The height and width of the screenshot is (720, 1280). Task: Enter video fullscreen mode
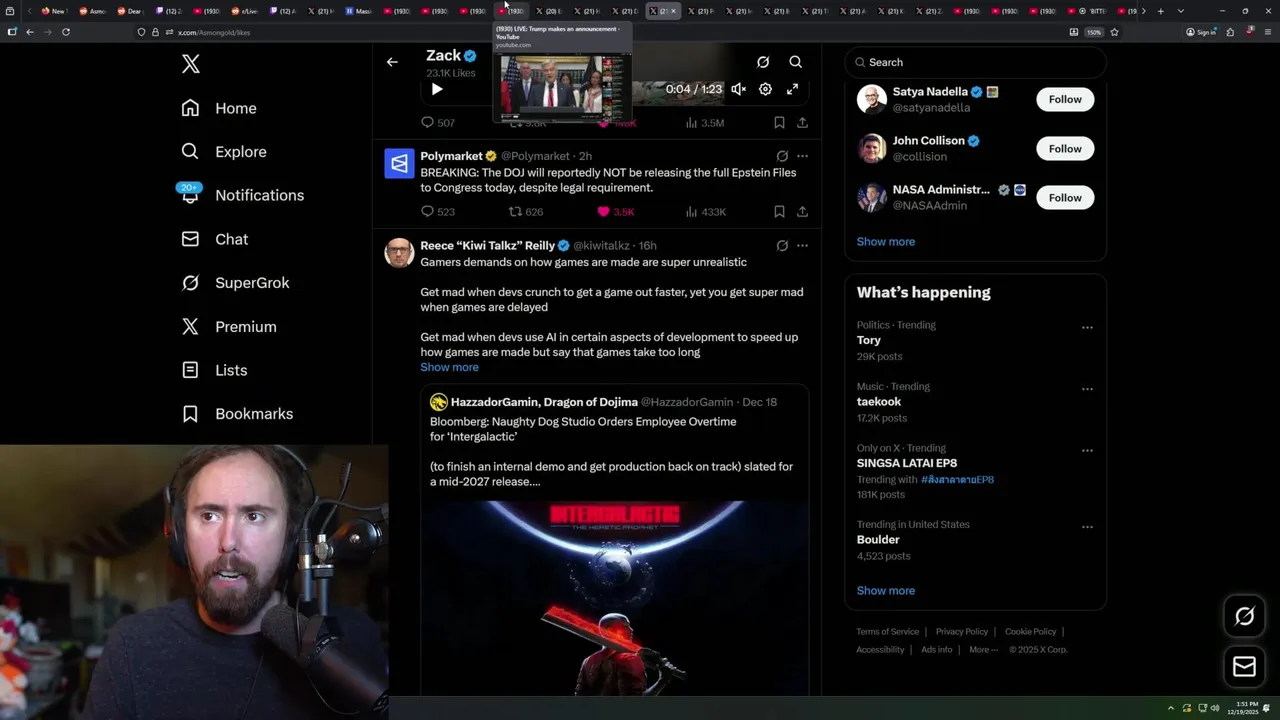point(792,89)
